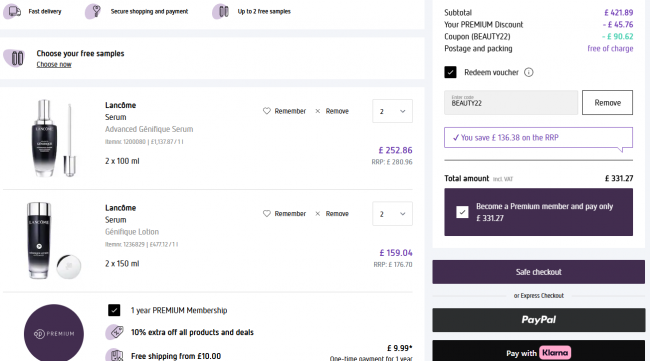Click the heart icon for Génifique Lotion
Screen dimensions: 650x361
pyautogui.click(x=267, y=213)
